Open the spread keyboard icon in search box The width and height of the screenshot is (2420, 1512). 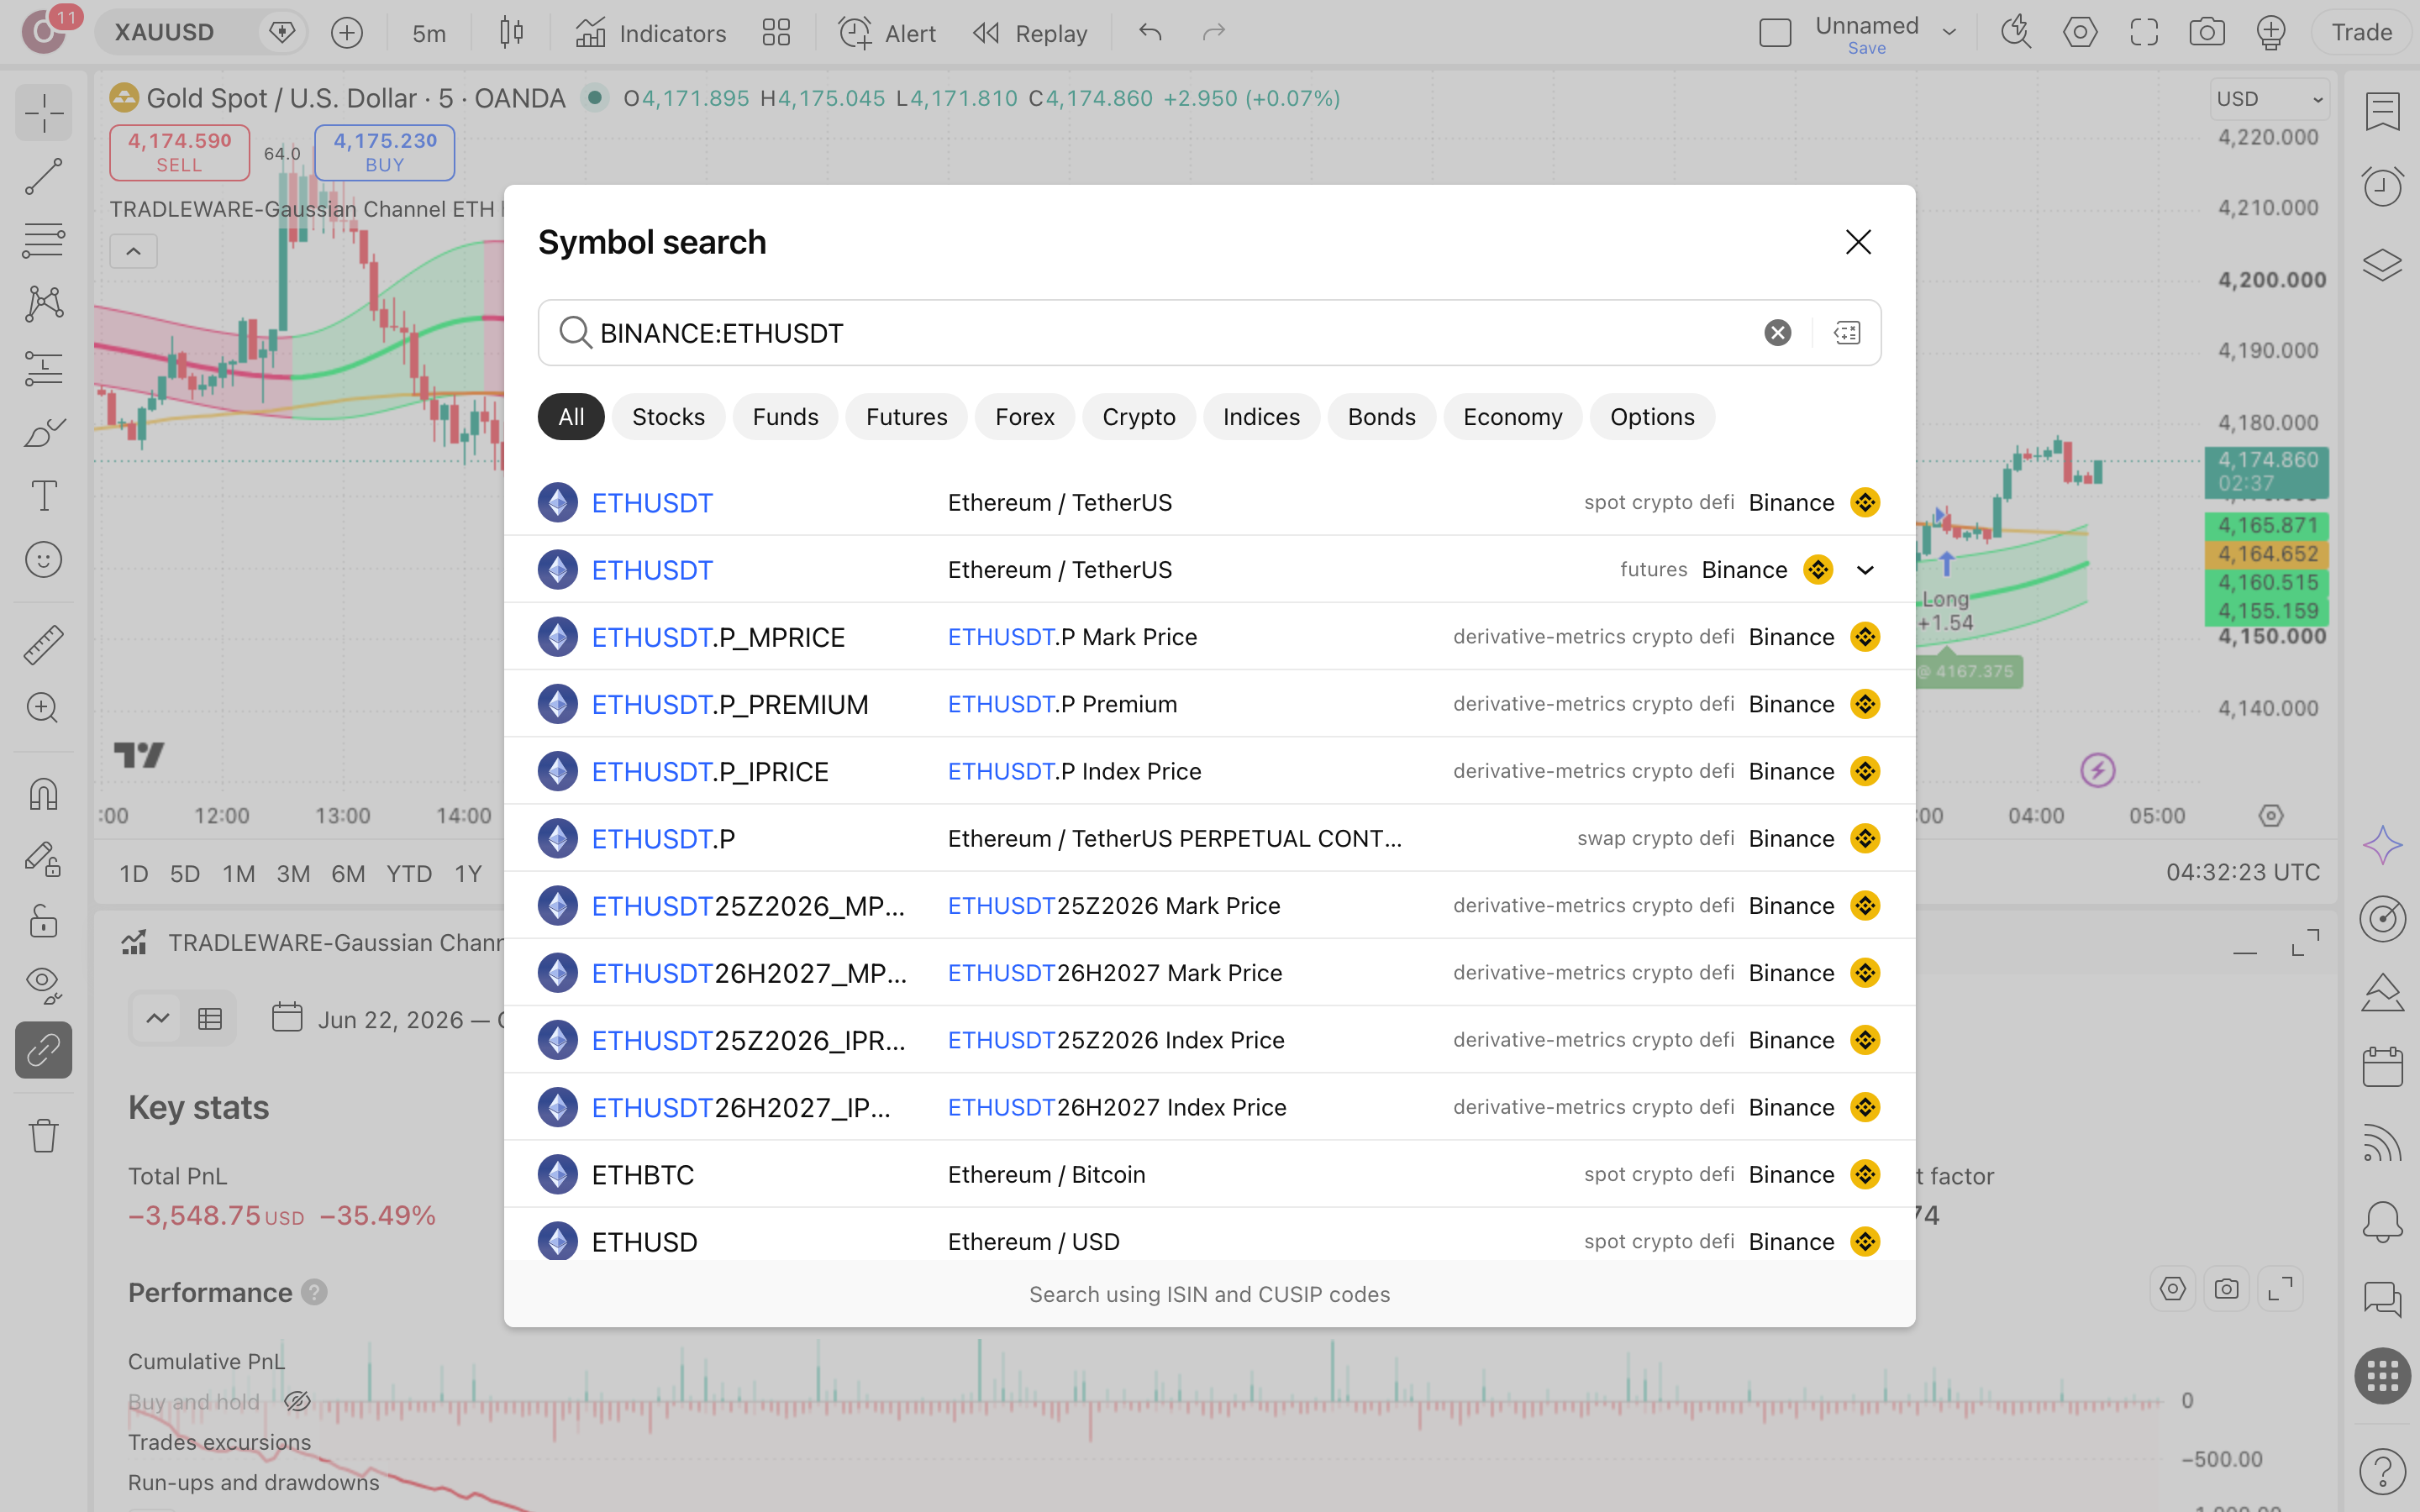1847,333
